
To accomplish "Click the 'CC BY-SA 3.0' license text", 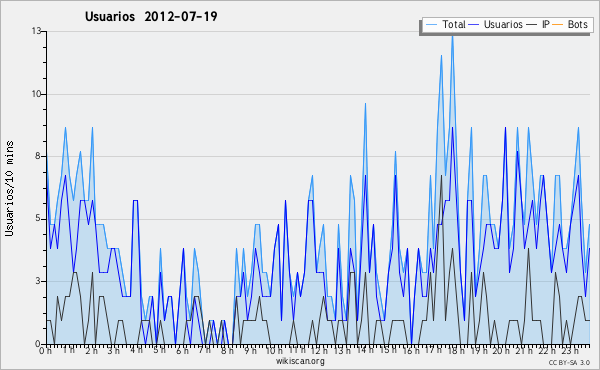I will pos(569,362).
